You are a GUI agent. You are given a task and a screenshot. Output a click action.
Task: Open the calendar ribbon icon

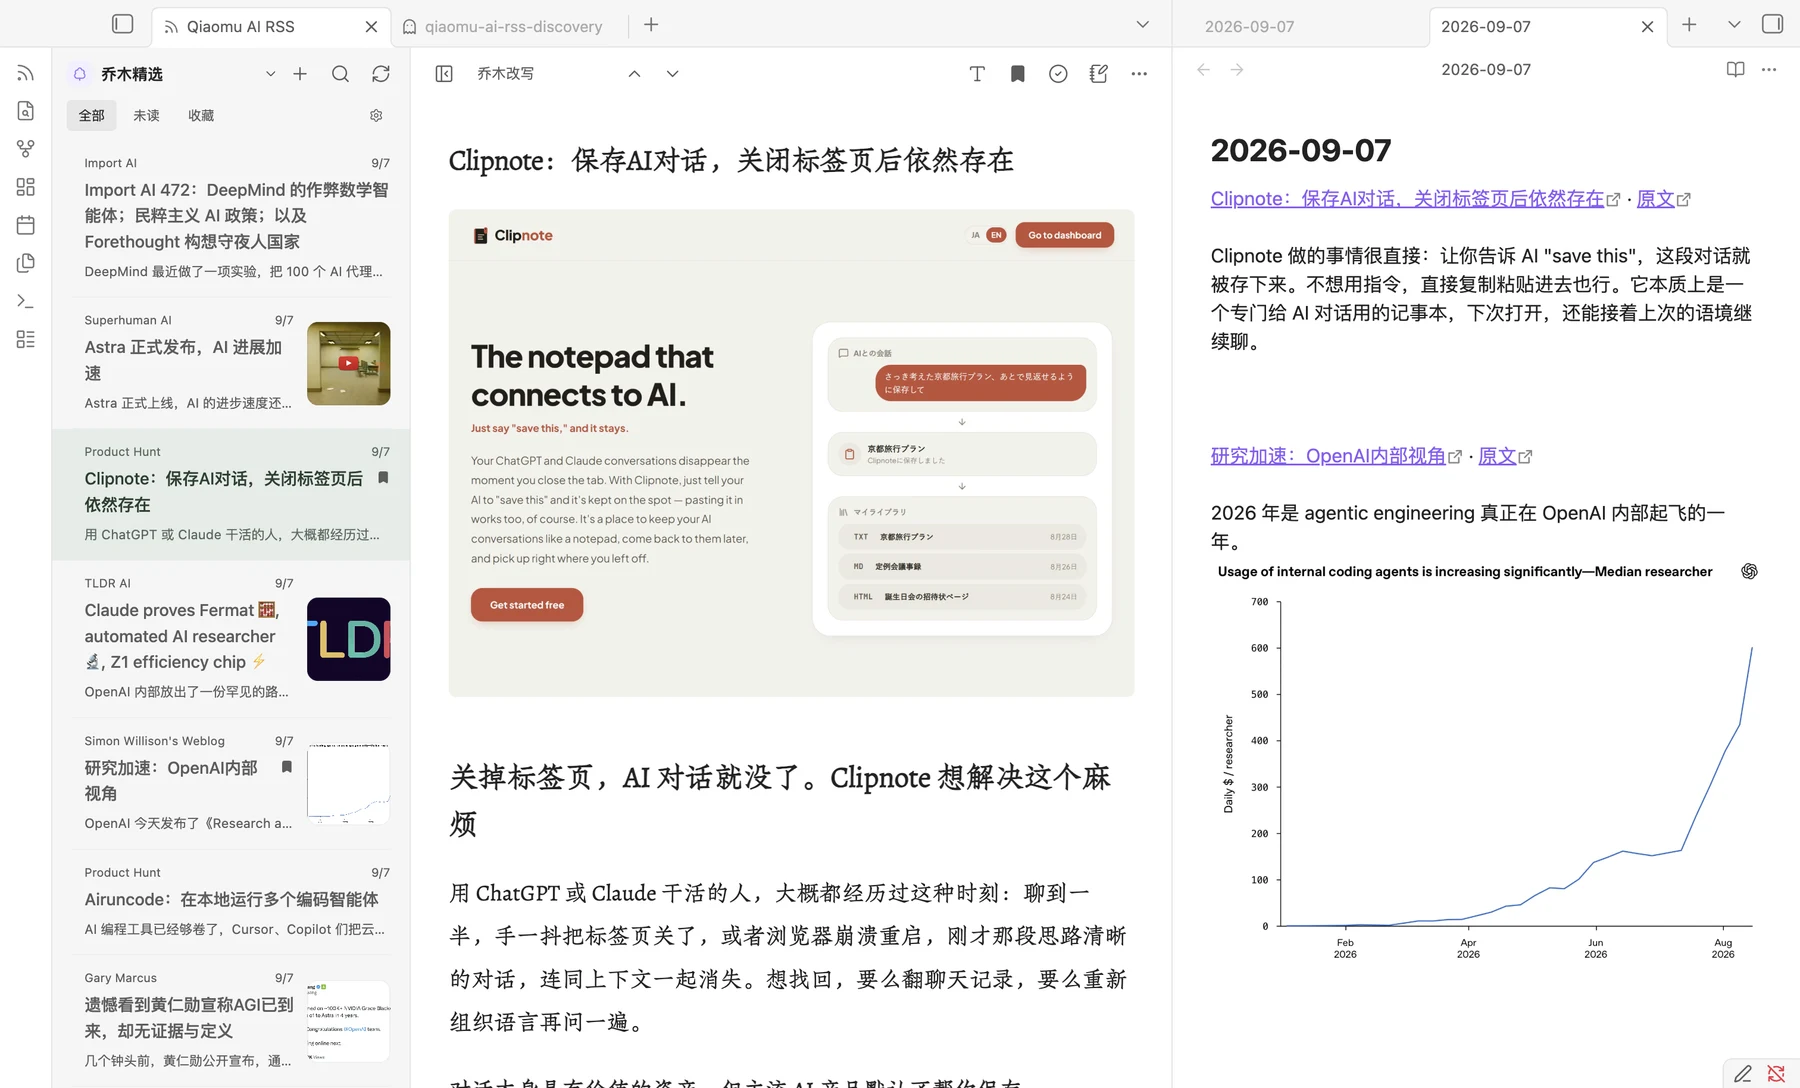pyautogui.click(x=26, y=225)
